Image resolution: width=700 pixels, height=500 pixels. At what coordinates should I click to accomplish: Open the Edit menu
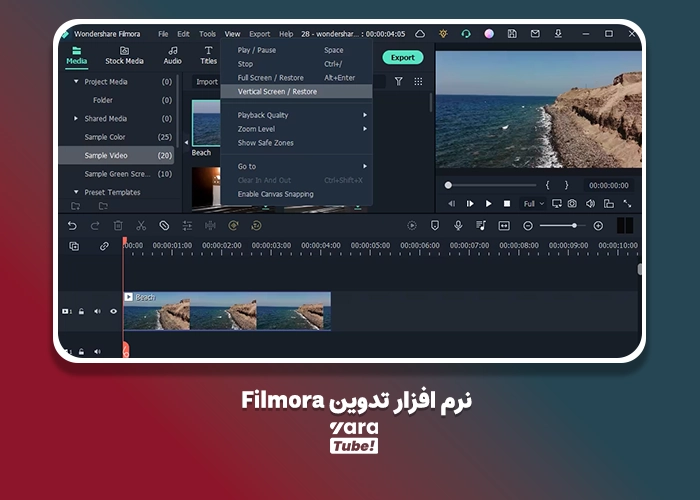click(x=183, y=34)
